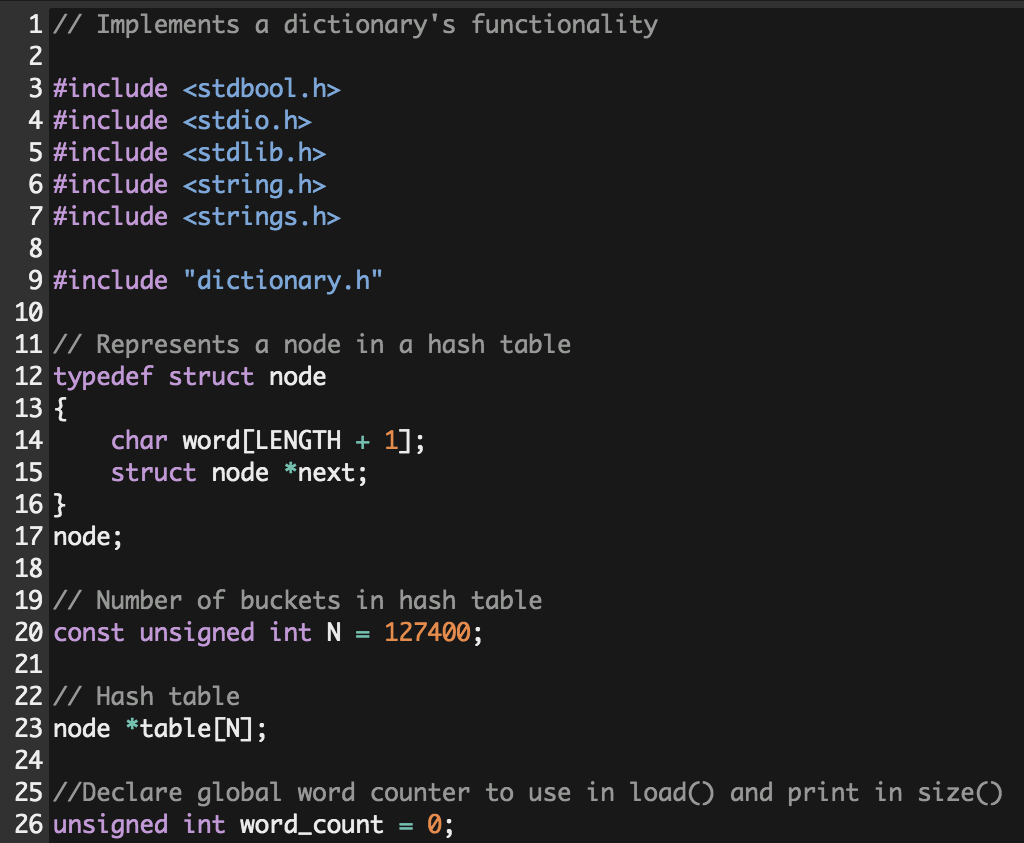Viewport: 1024px width, 843px height.
Task: Click the #include keyword on line 3
Action: (110, 89)
